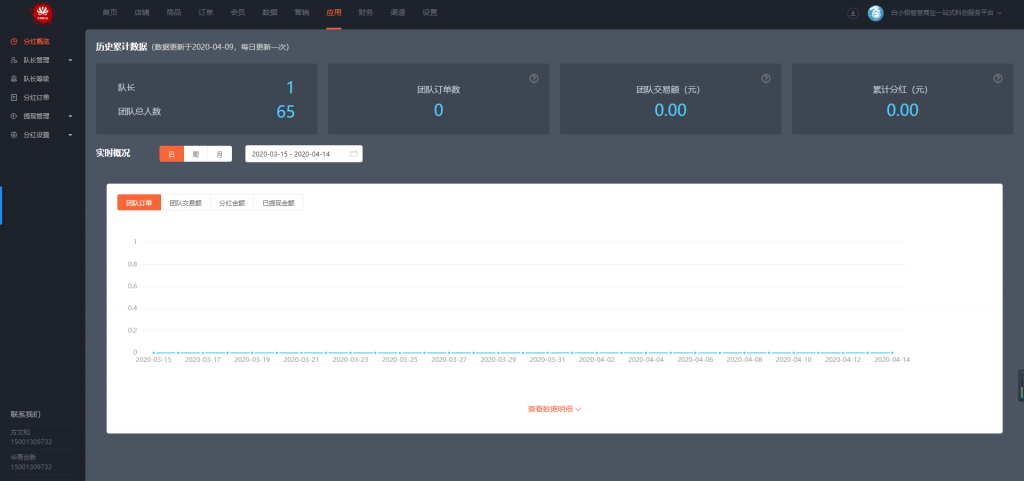Open 营销 in top navigation
Screen dimensions: 1024x481
[302, 12]
